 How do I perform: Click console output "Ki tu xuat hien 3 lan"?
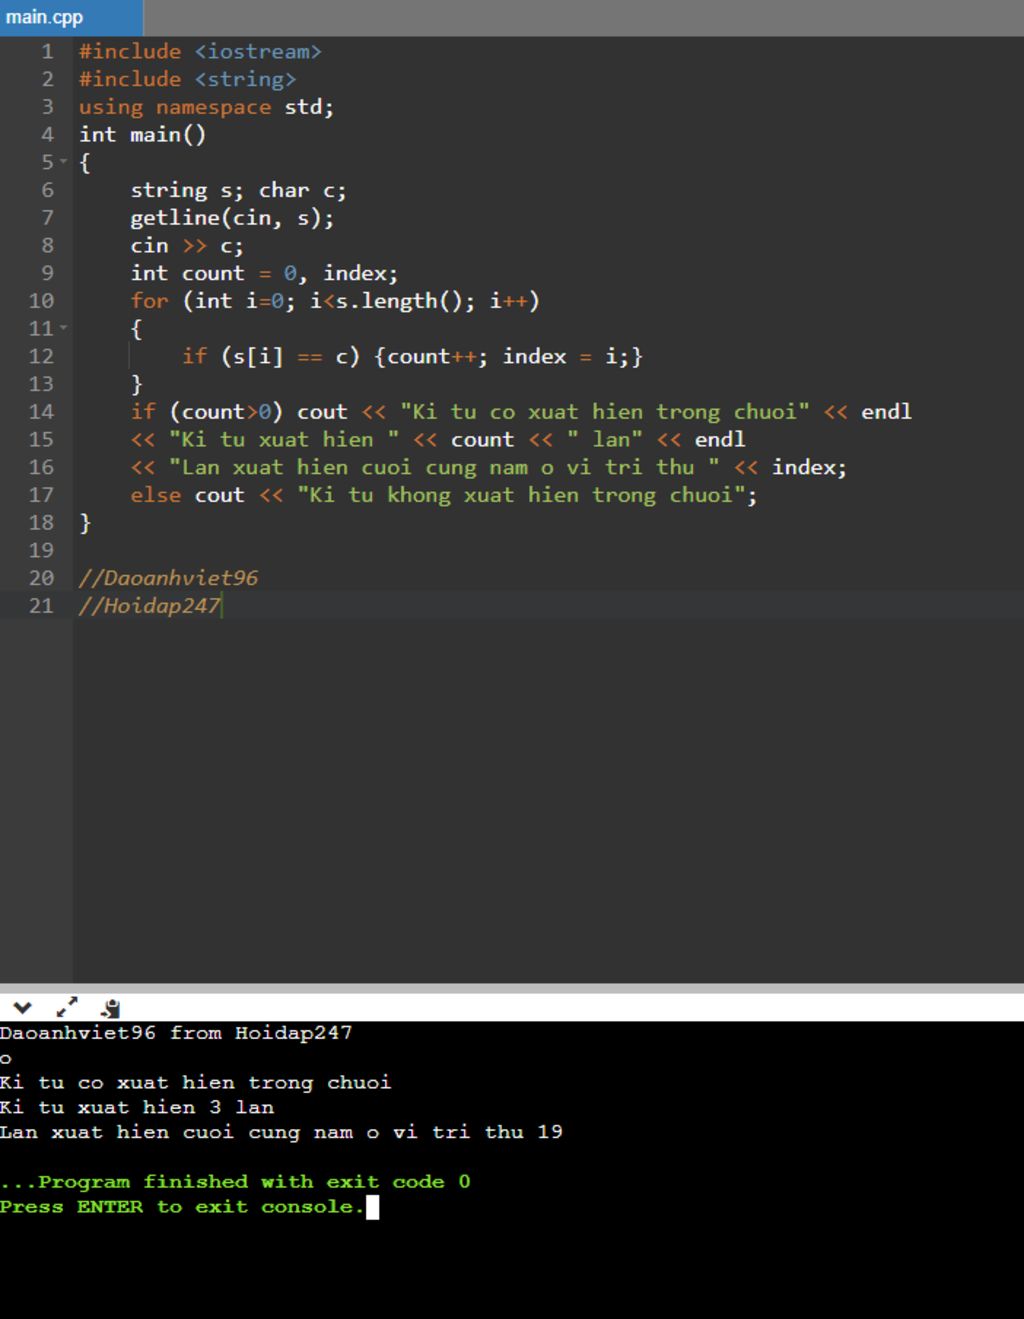137,1107
